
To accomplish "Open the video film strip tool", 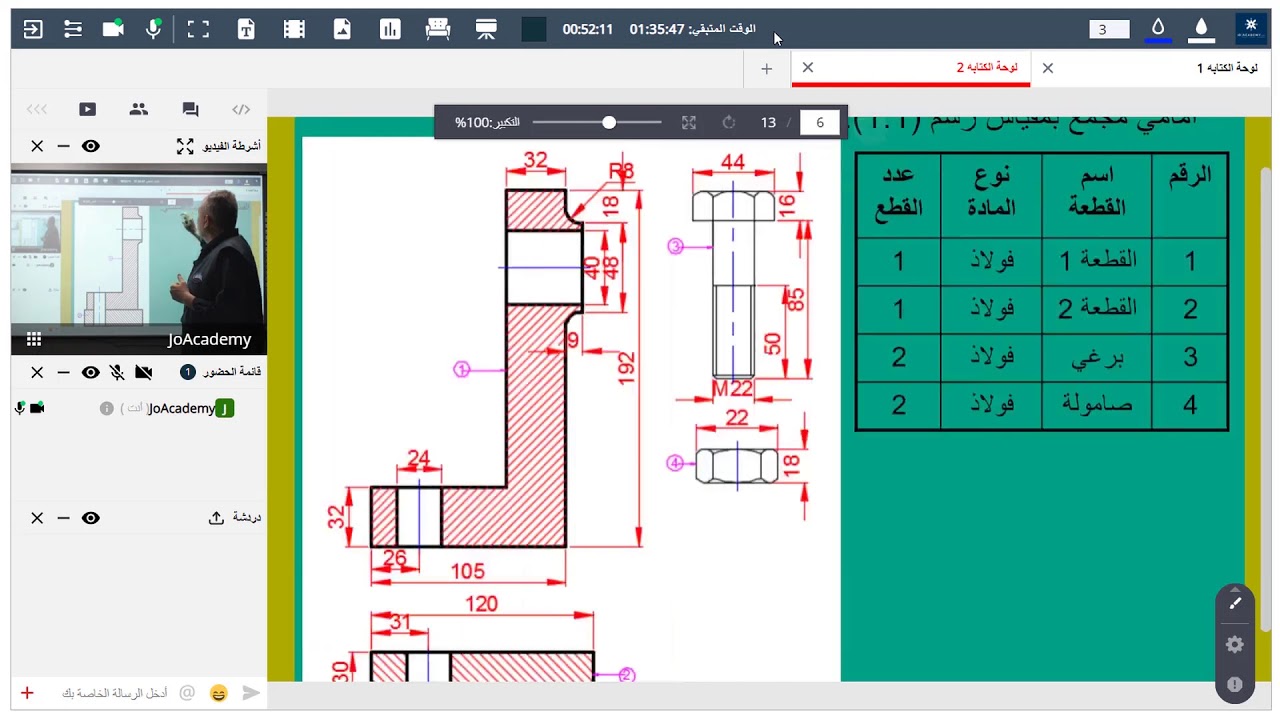I will (x=294, y=29).
